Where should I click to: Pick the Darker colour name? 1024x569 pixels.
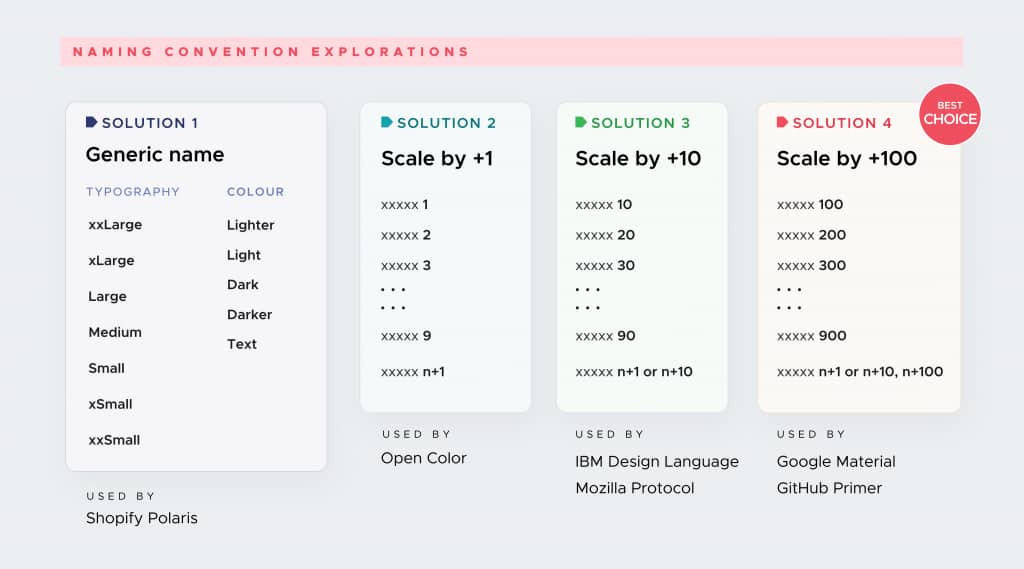[249, 314]
